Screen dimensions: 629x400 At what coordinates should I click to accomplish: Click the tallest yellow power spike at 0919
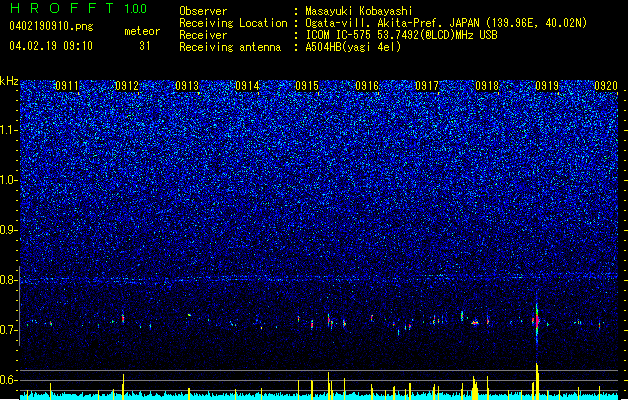[x=537, y=381]
